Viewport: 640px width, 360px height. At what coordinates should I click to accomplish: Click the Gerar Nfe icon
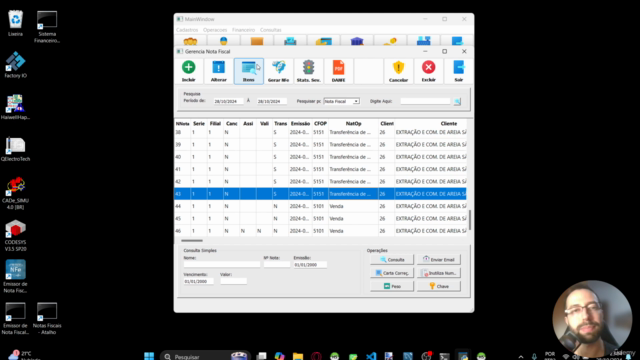[279, 67]
